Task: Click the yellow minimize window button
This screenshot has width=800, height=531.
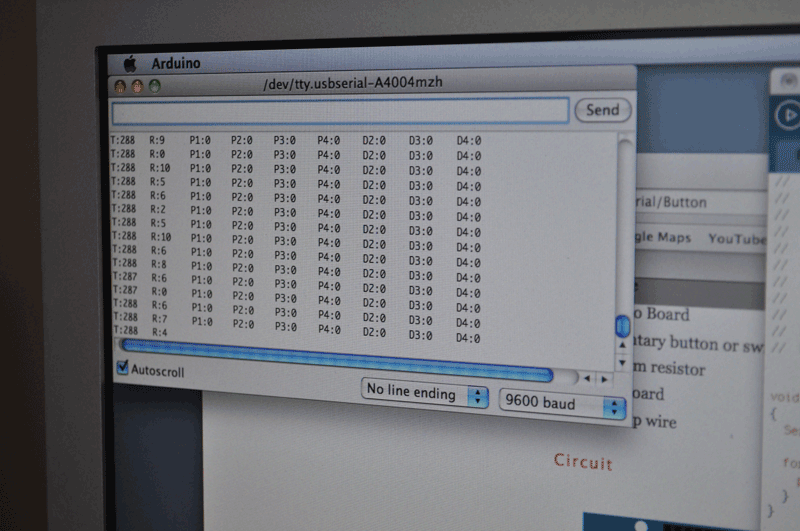Action: 137,87
